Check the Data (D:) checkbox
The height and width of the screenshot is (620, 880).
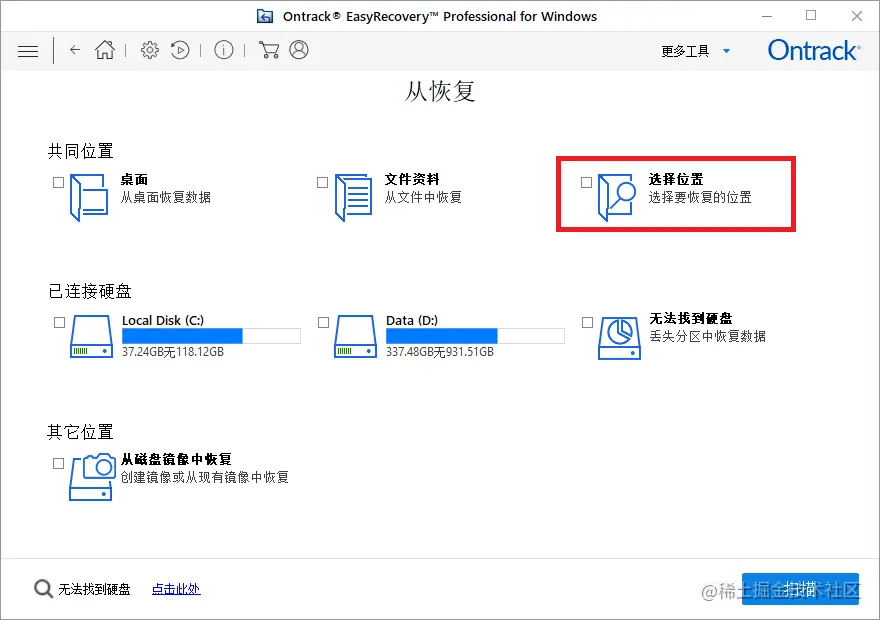coord(323,322)
